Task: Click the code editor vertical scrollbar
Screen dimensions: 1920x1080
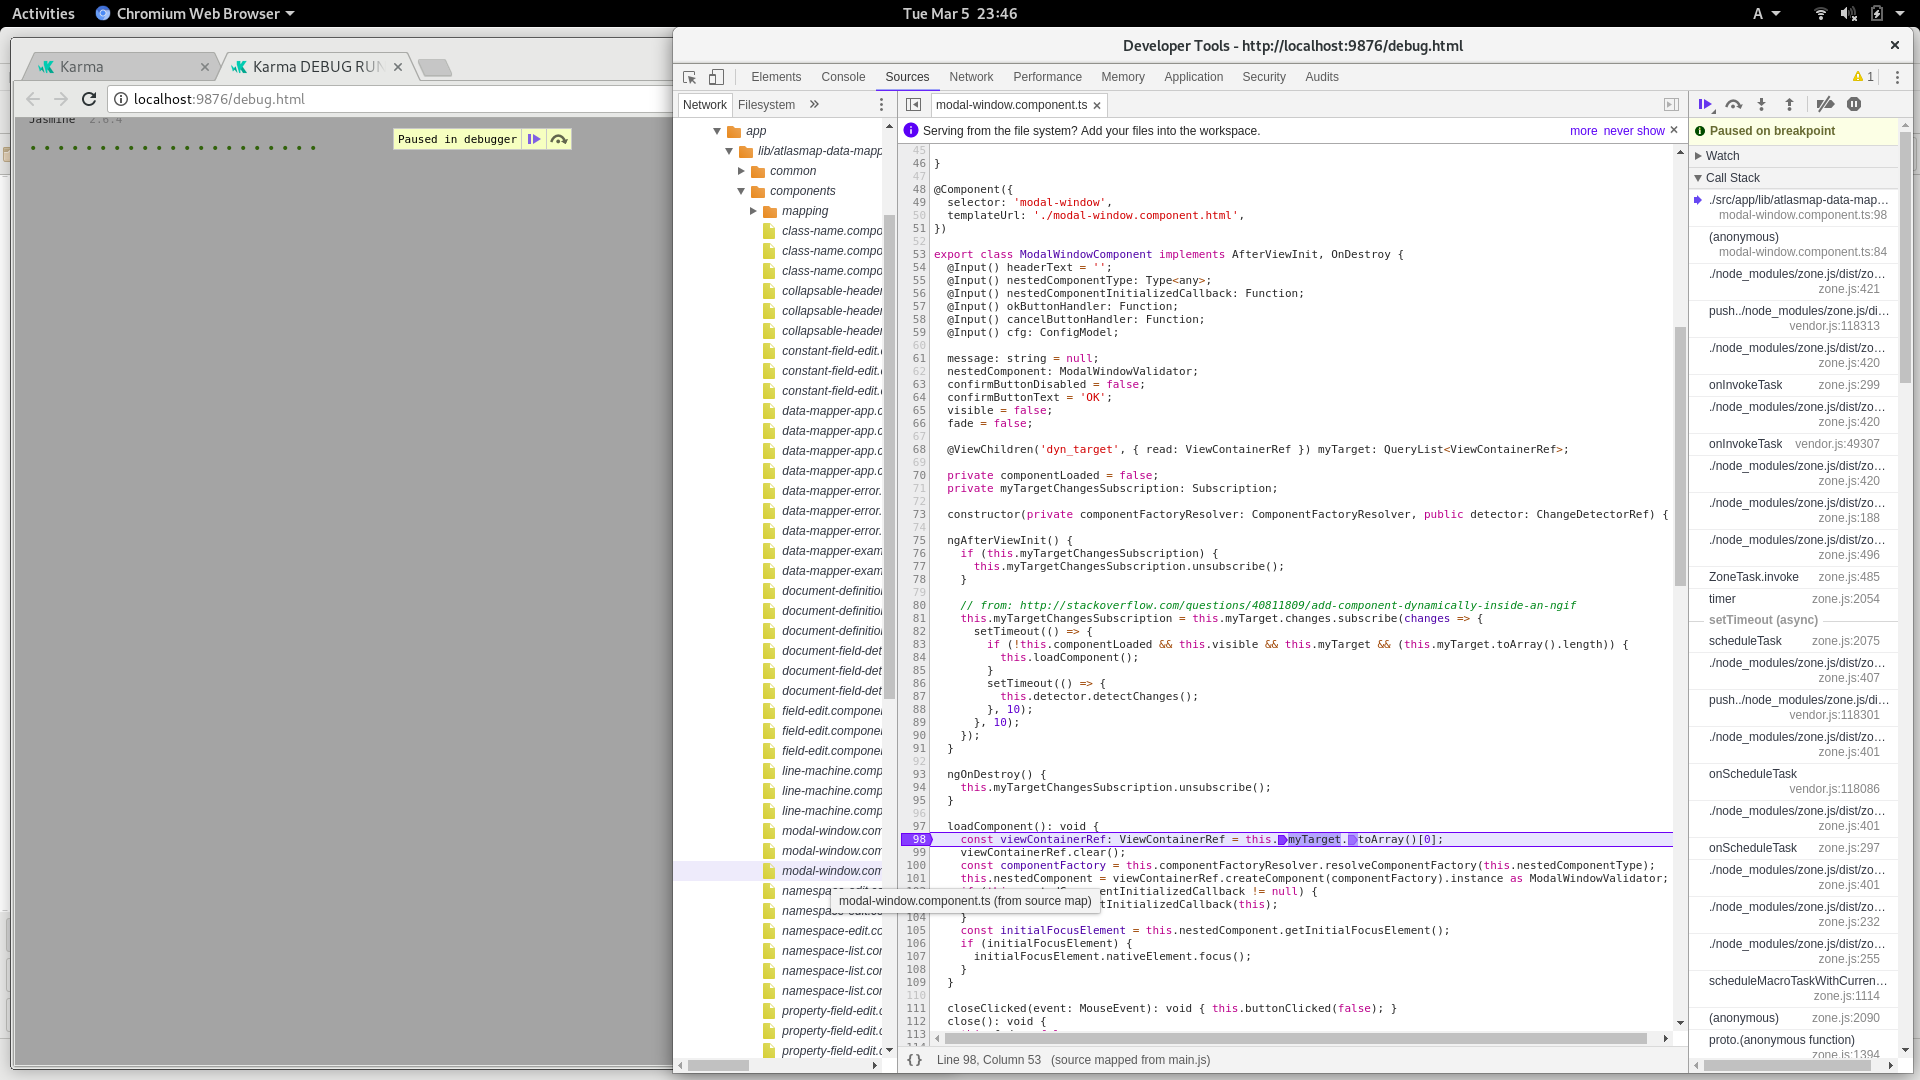Action: tap(1680, 456)
